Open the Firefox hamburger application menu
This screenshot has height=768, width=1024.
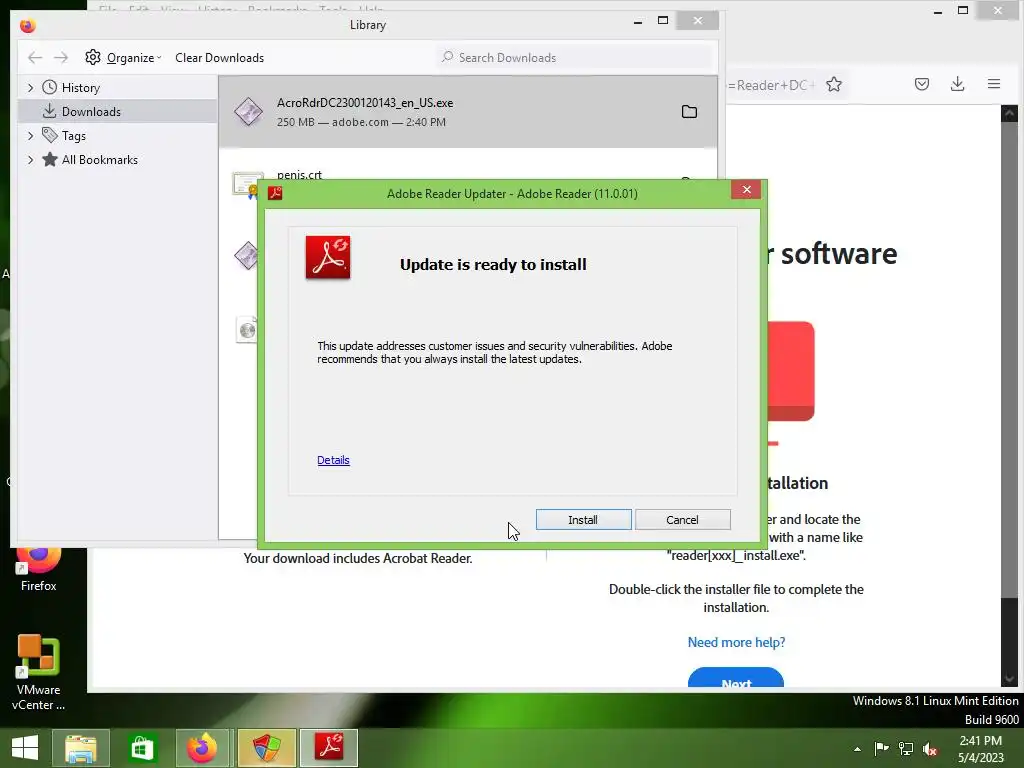(x=994, y=84)
